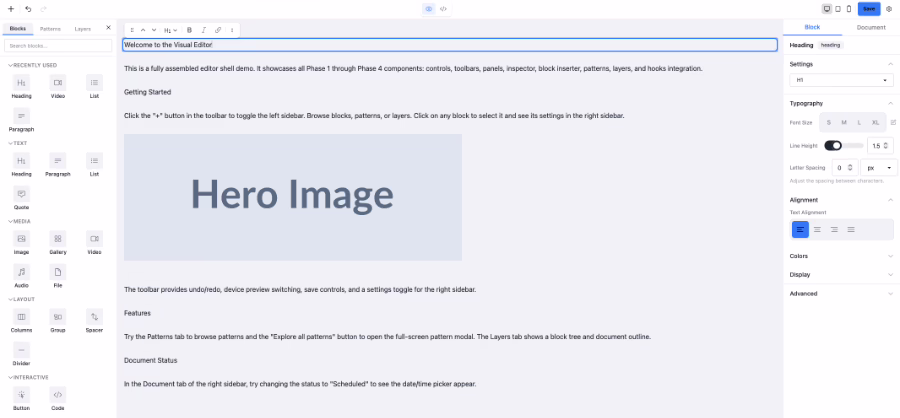The width and height of the screenshot is (900, 418).
Task: Switch to code editor view icon
Action: pos(443,8)
